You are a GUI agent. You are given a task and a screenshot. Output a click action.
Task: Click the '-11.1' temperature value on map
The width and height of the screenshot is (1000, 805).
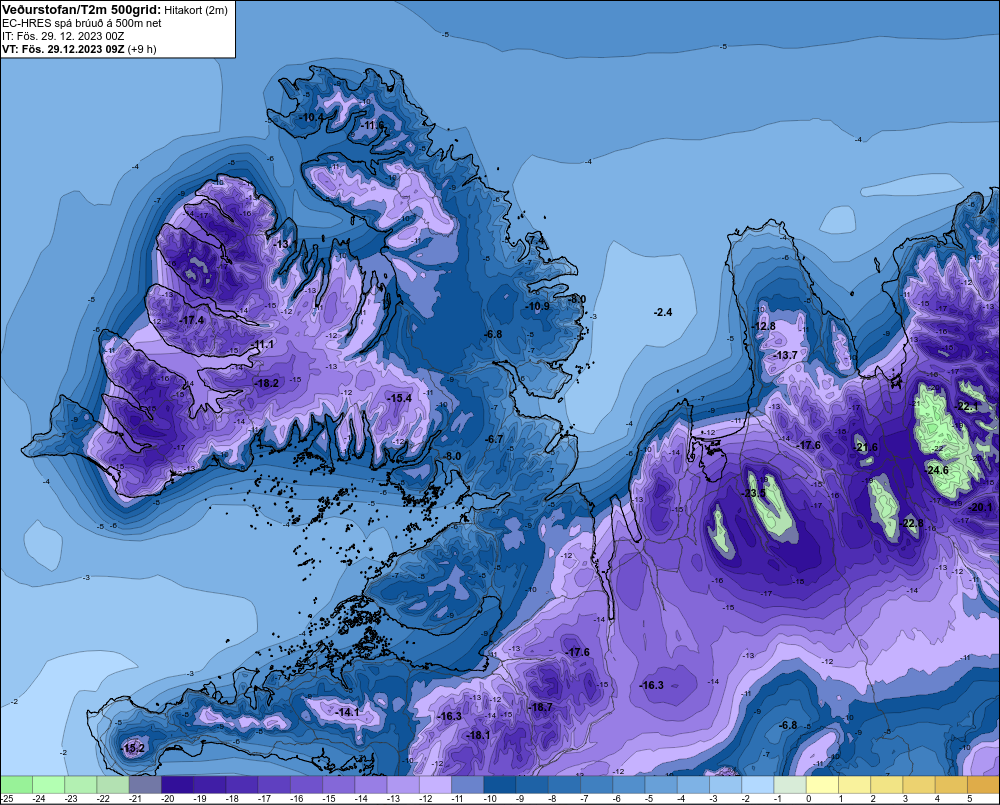(262, 344)
